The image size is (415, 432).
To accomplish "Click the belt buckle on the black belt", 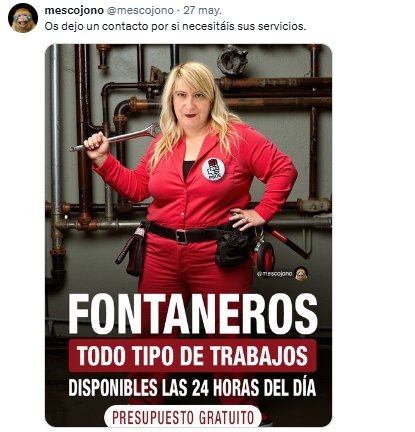I will point(182,237).
